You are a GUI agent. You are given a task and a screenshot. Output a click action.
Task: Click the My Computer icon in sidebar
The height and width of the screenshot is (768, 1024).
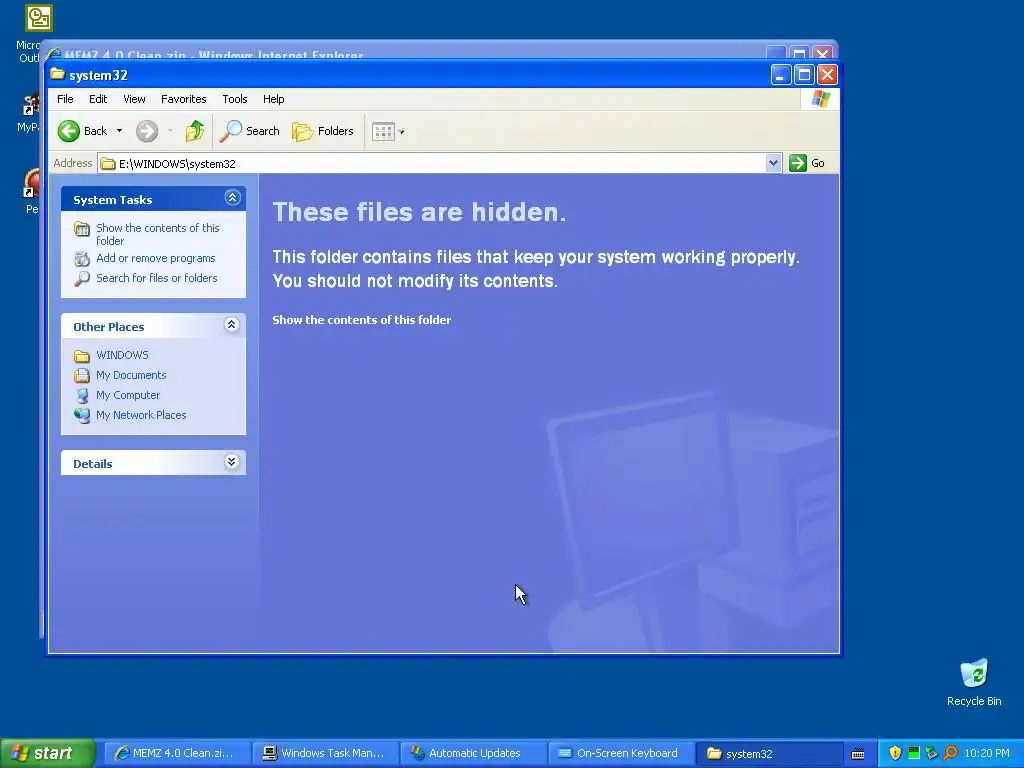82,396
